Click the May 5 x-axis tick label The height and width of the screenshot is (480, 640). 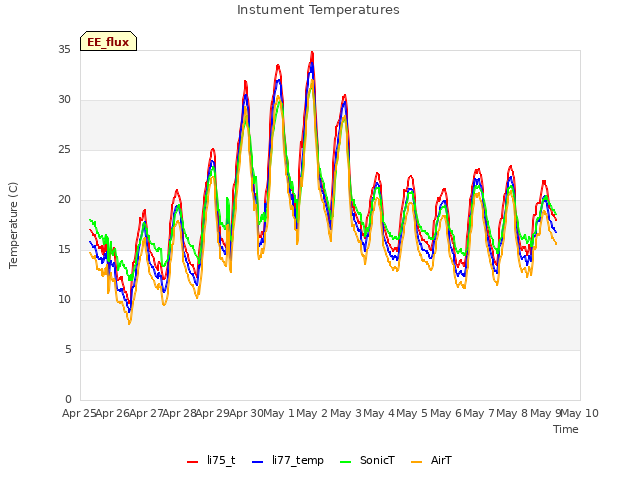tap(412, 413)
